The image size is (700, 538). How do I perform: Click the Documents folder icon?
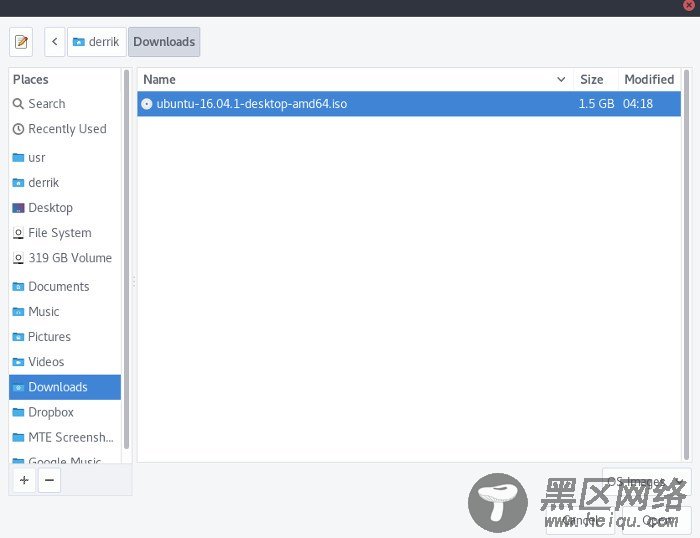[18, 287]
